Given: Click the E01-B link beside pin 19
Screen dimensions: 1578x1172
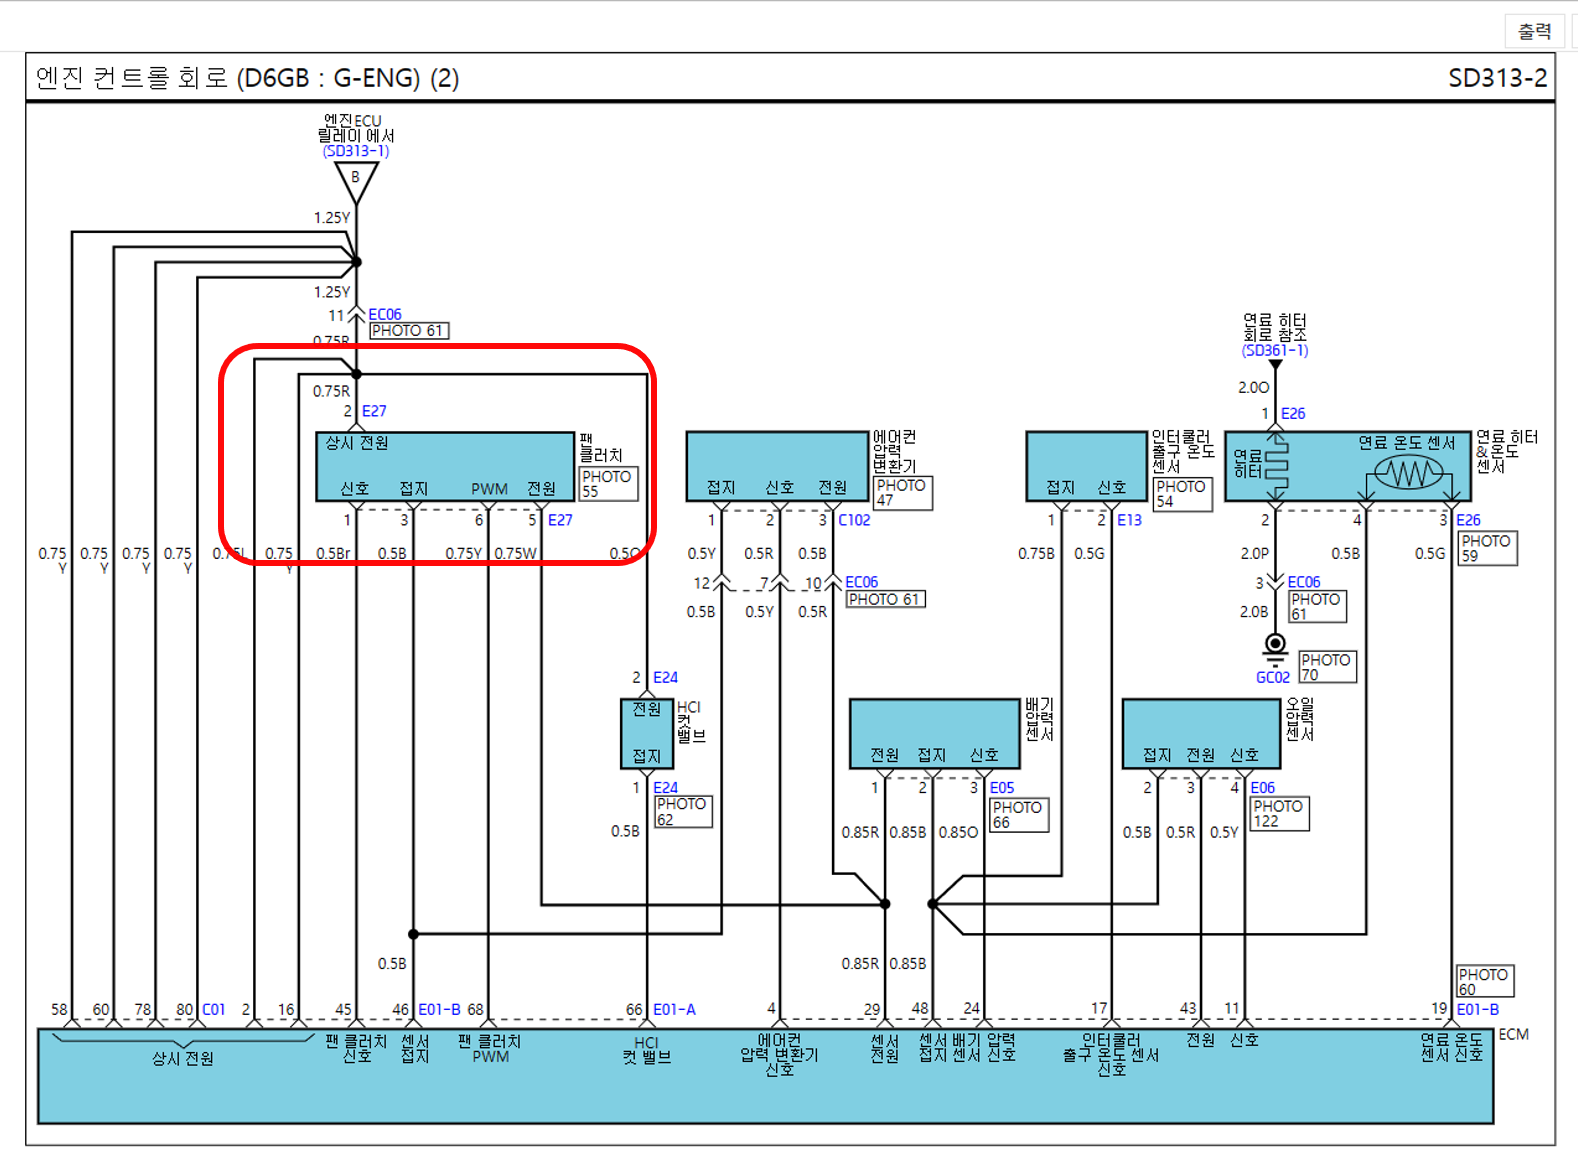Looking at the screenshot, I should point(1478,1010).
